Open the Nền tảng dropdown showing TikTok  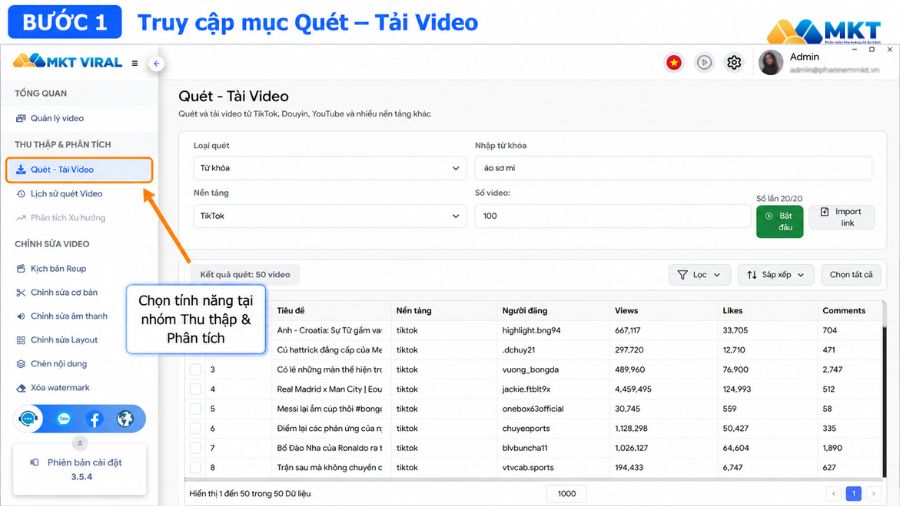point(329,216)
